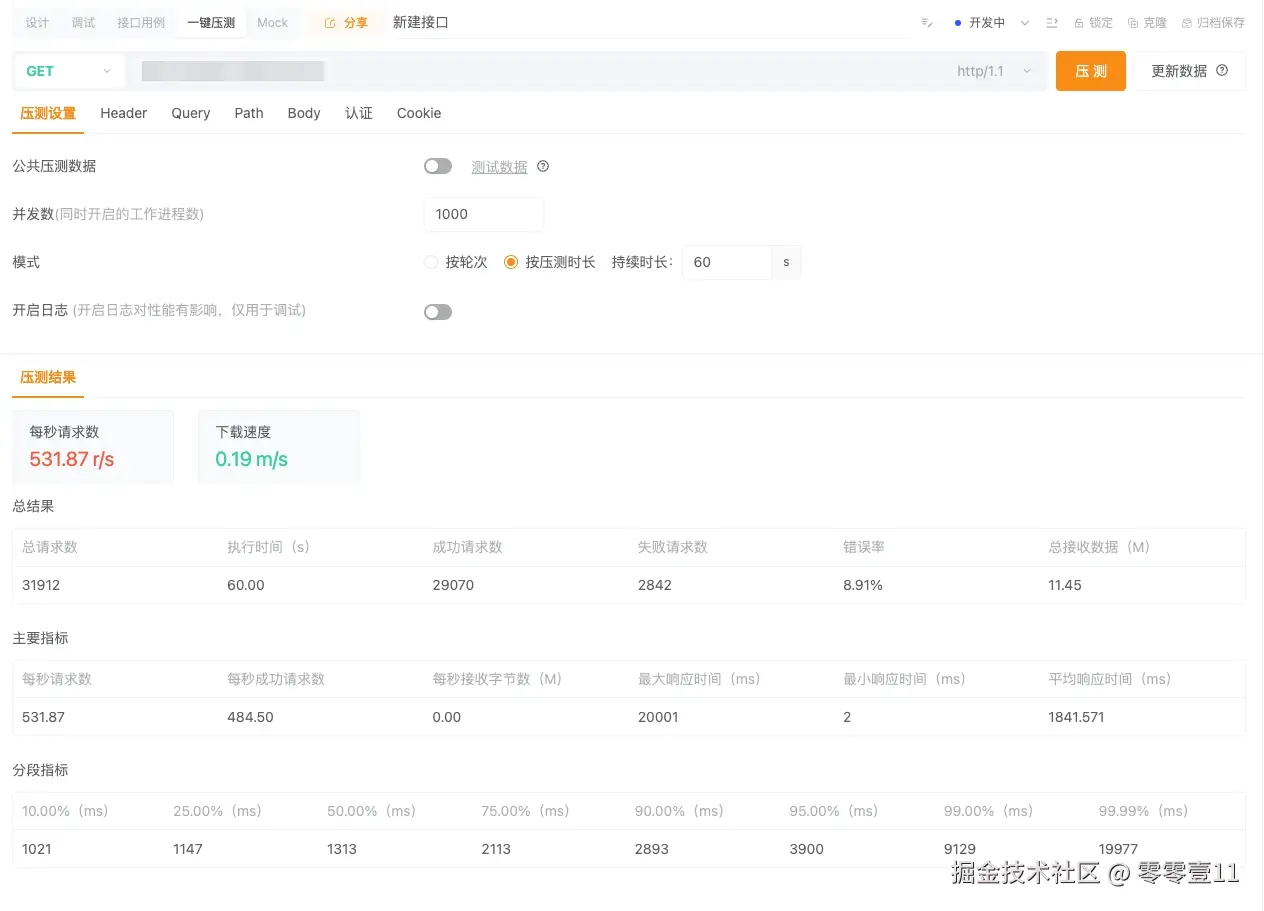Screen dimensions: 1264x911
Task: Click max response time value 20001
Action: pos(658,717)
